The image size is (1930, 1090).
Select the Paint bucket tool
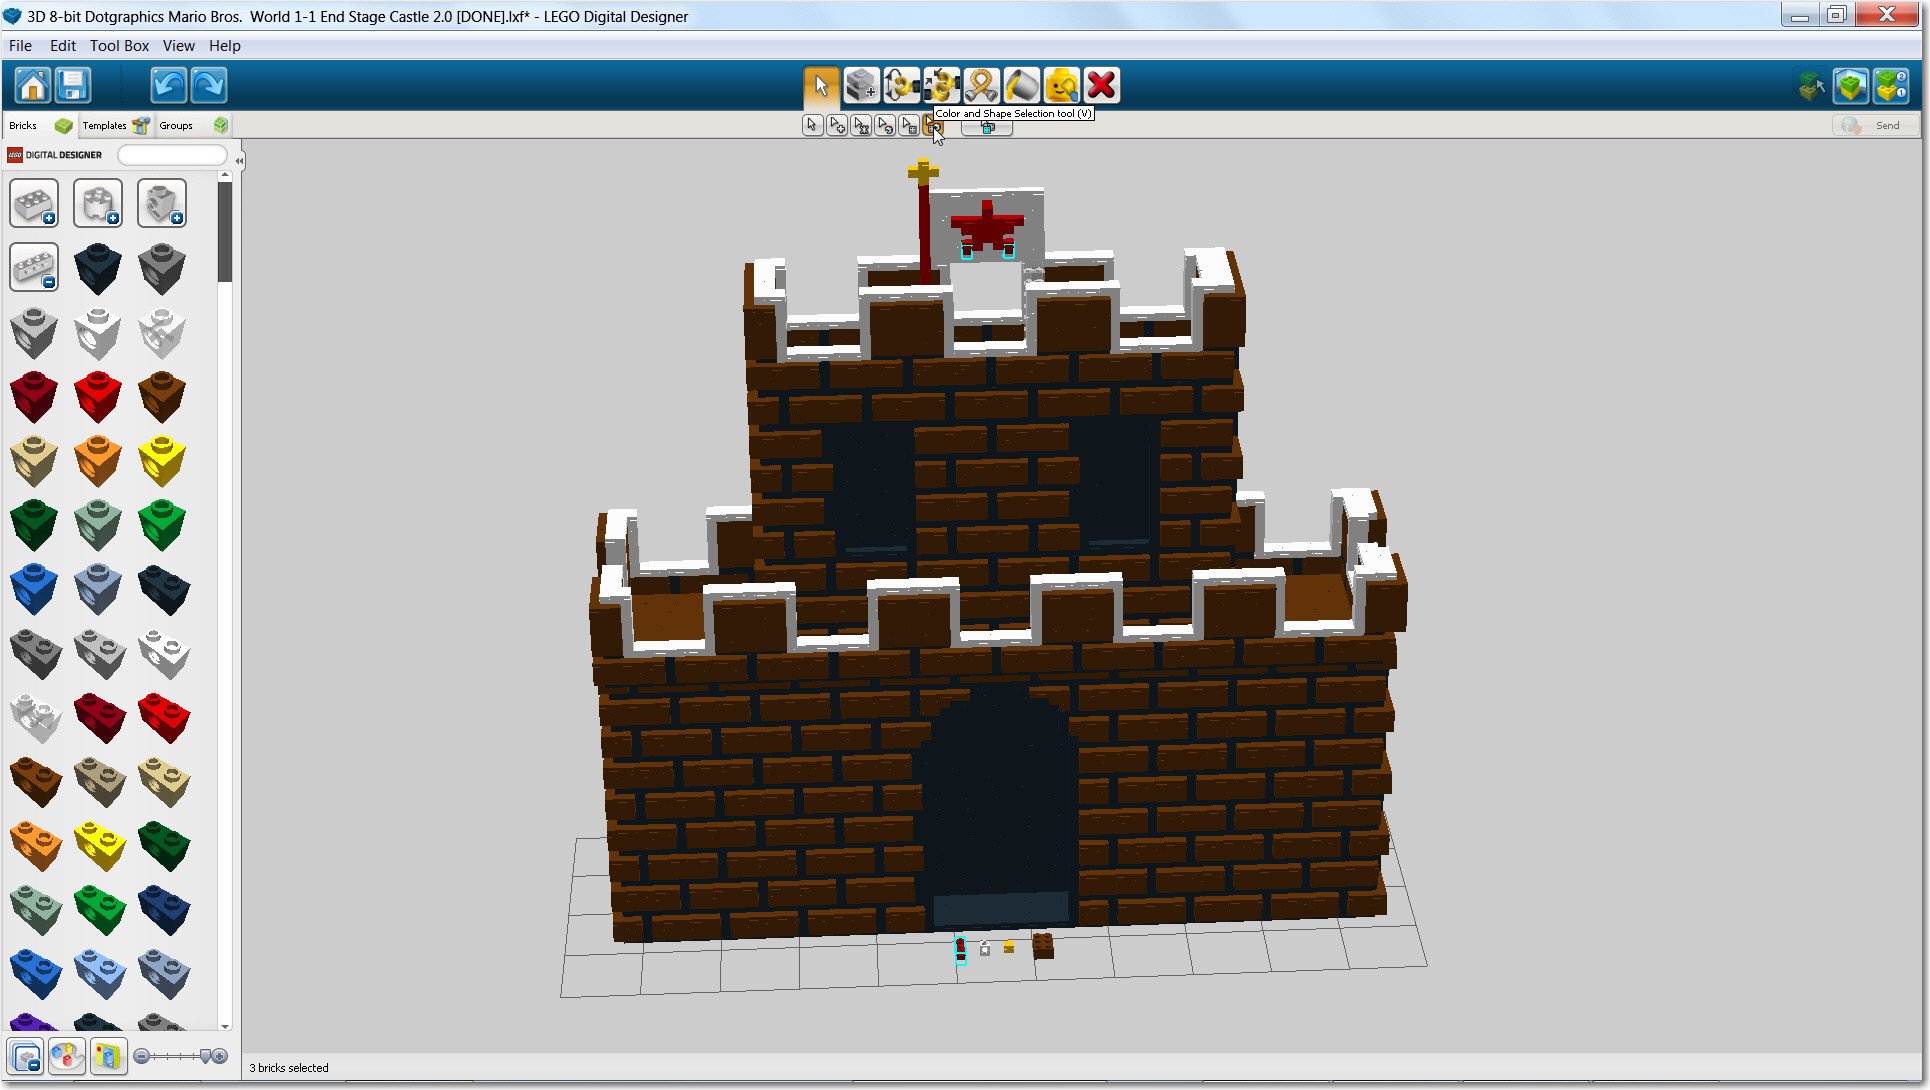click(x=1021, y=86)
